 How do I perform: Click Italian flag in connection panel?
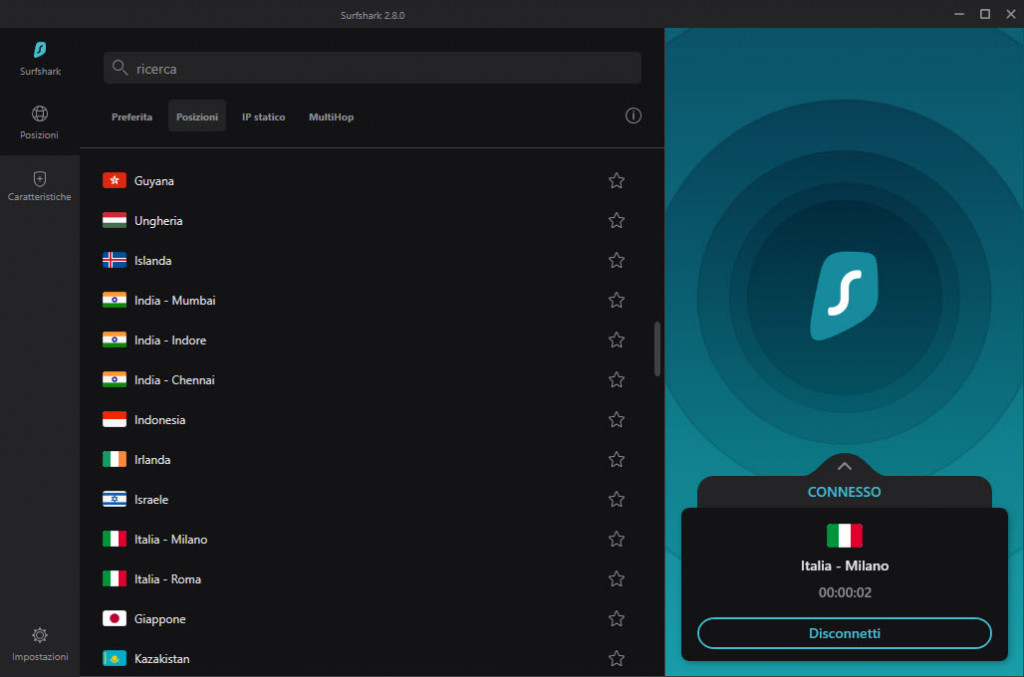844,535
